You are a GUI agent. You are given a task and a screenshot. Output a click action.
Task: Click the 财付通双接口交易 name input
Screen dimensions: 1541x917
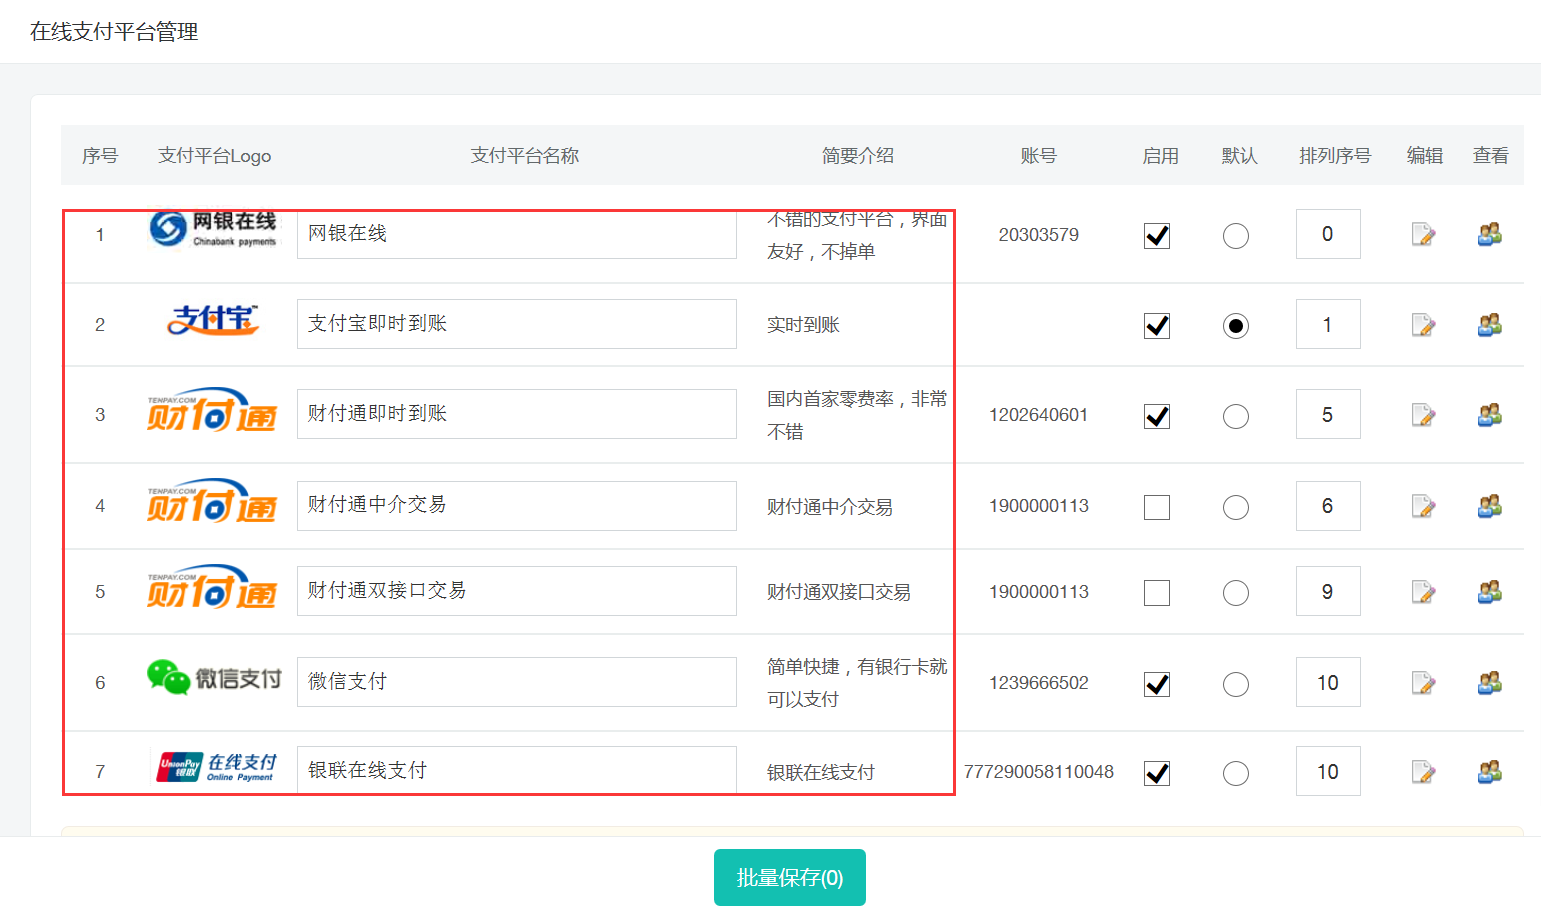tap(516, 591)
